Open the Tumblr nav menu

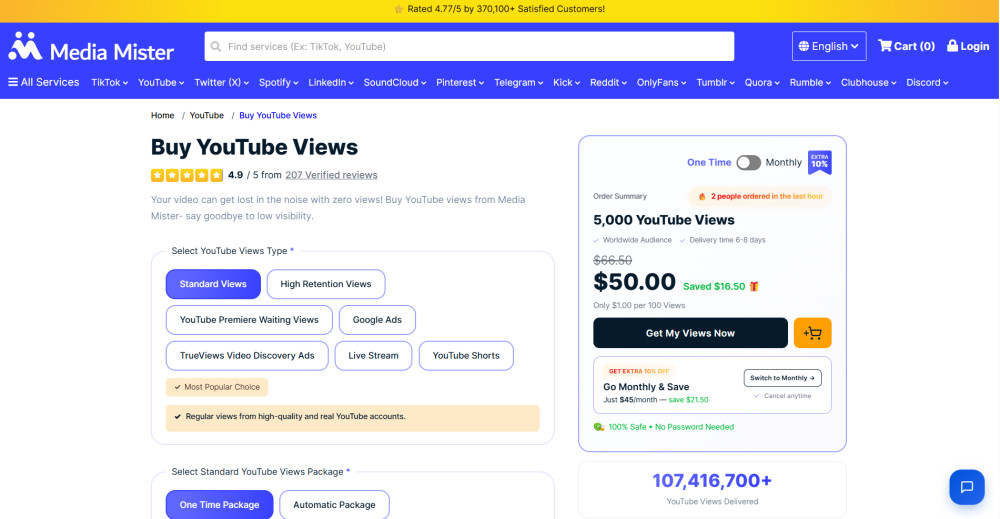(x=716, y=82)
